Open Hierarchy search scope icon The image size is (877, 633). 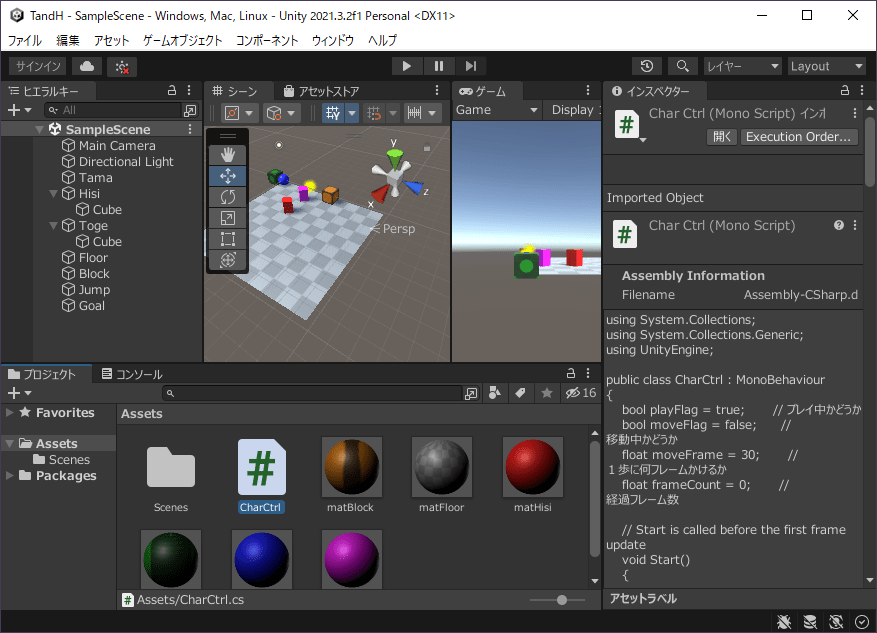pyautogui.click(x=190, y=111)
